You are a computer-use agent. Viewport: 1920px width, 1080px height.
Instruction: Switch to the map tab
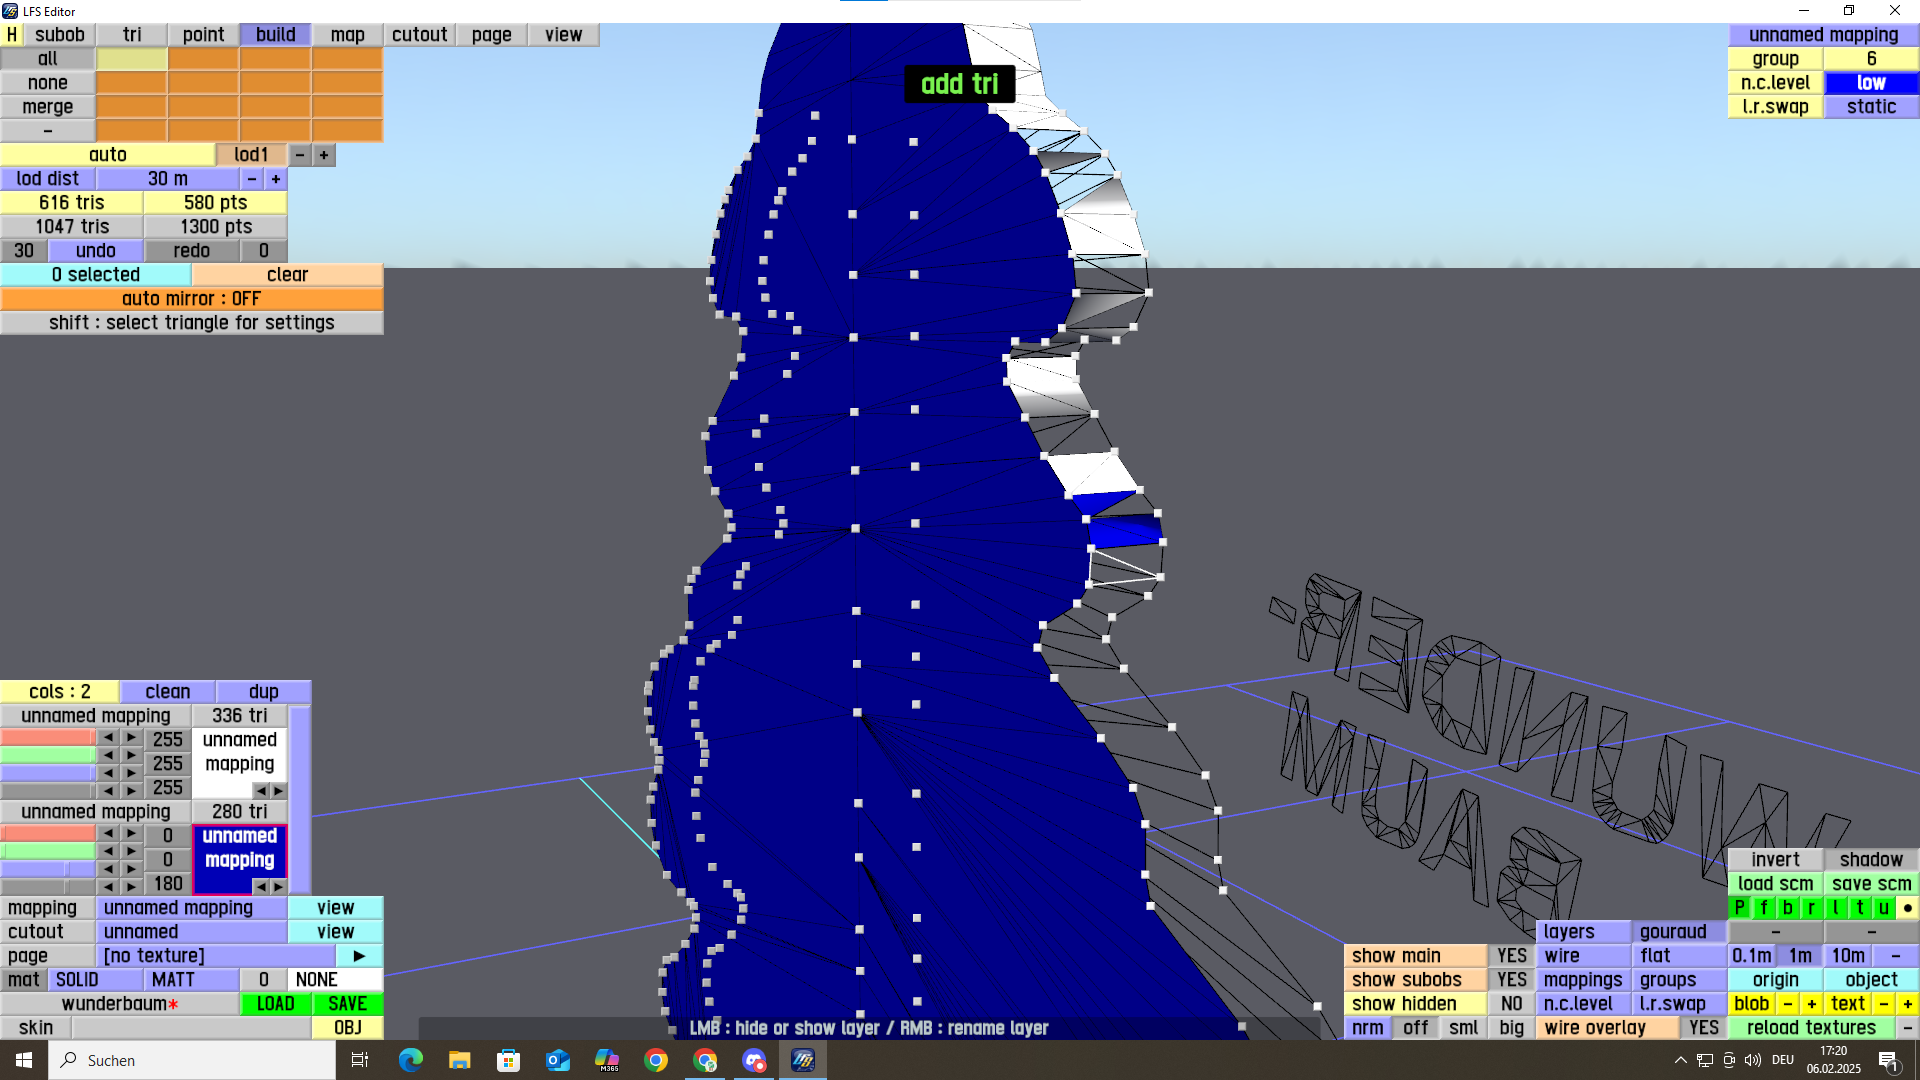click(x=347, y=35)
